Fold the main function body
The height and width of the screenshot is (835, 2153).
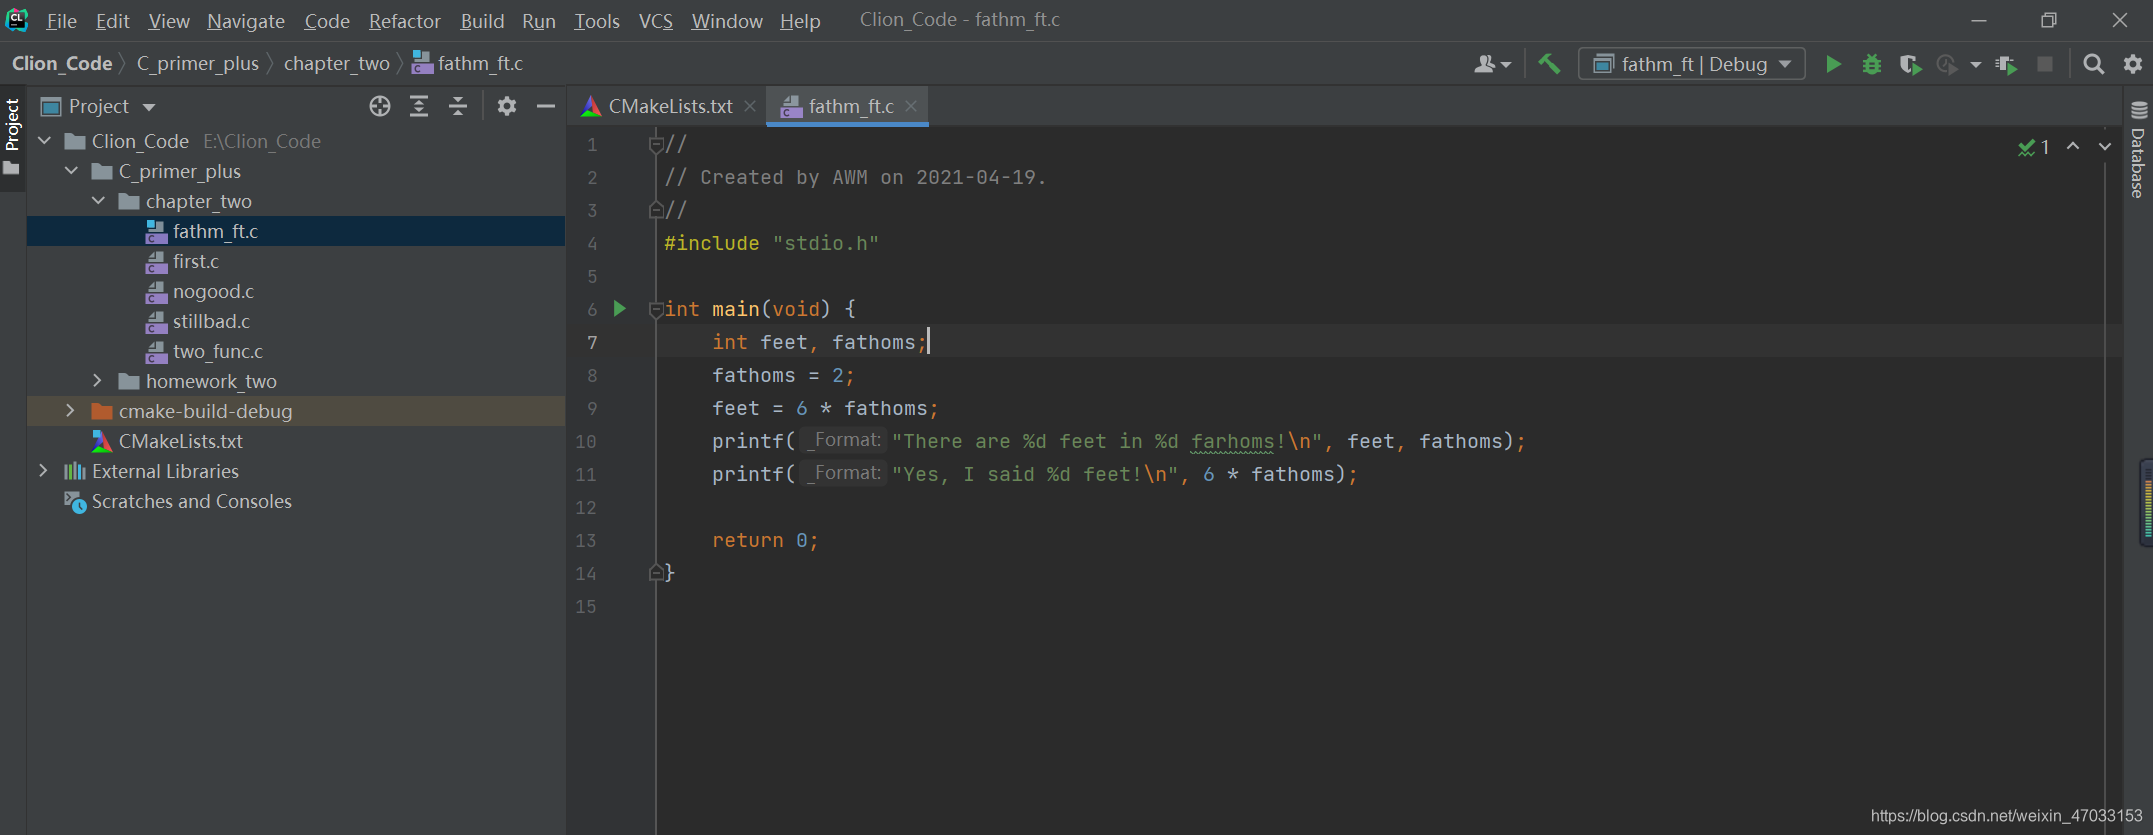click(656, 309)
